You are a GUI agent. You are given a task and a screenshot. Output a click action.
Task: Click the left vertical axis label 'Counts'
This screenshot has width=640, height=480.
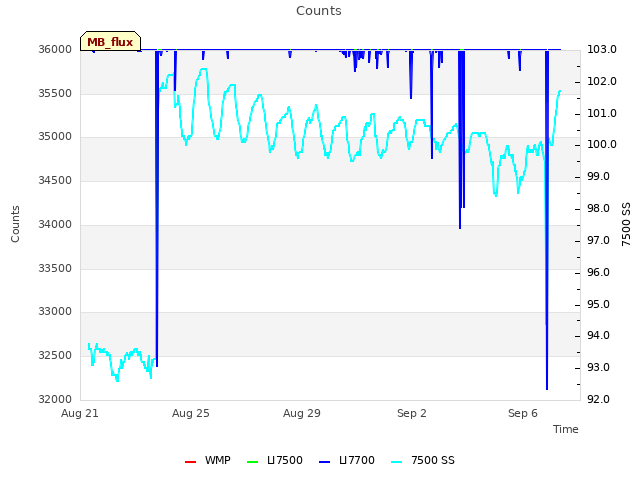15,224
